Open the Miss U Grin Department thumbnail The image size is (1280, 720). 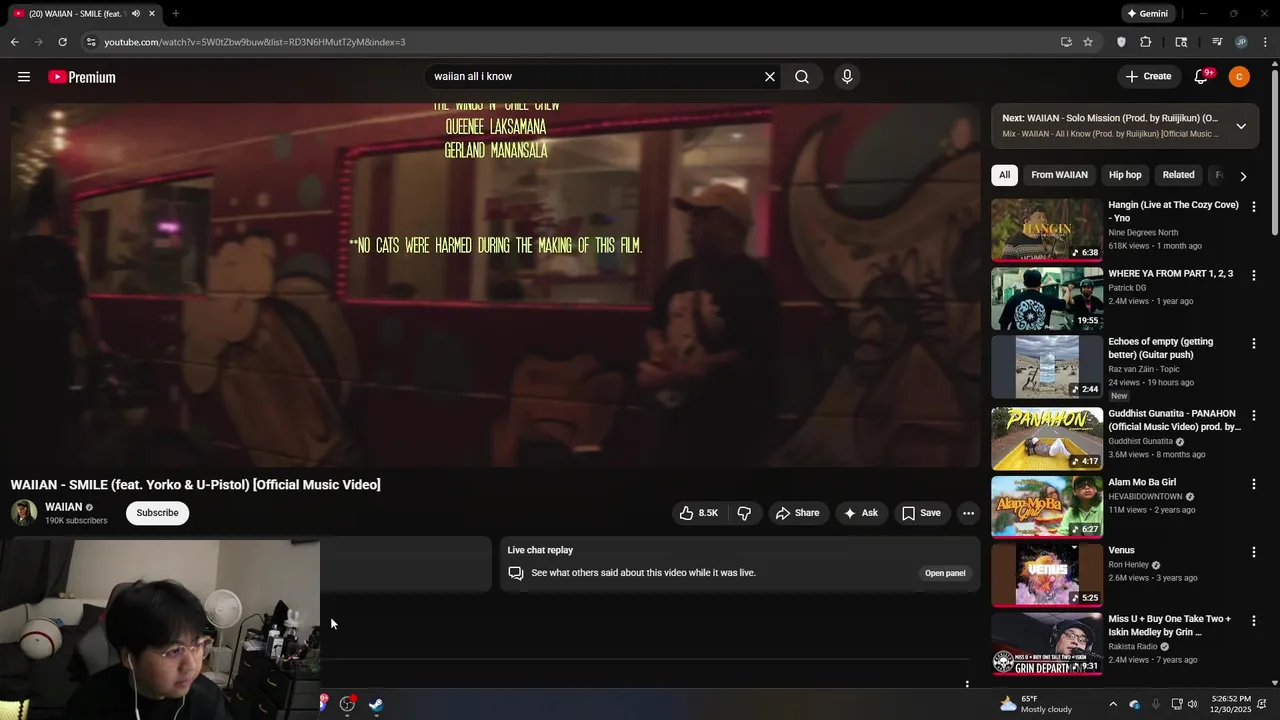pos(1047,644)
